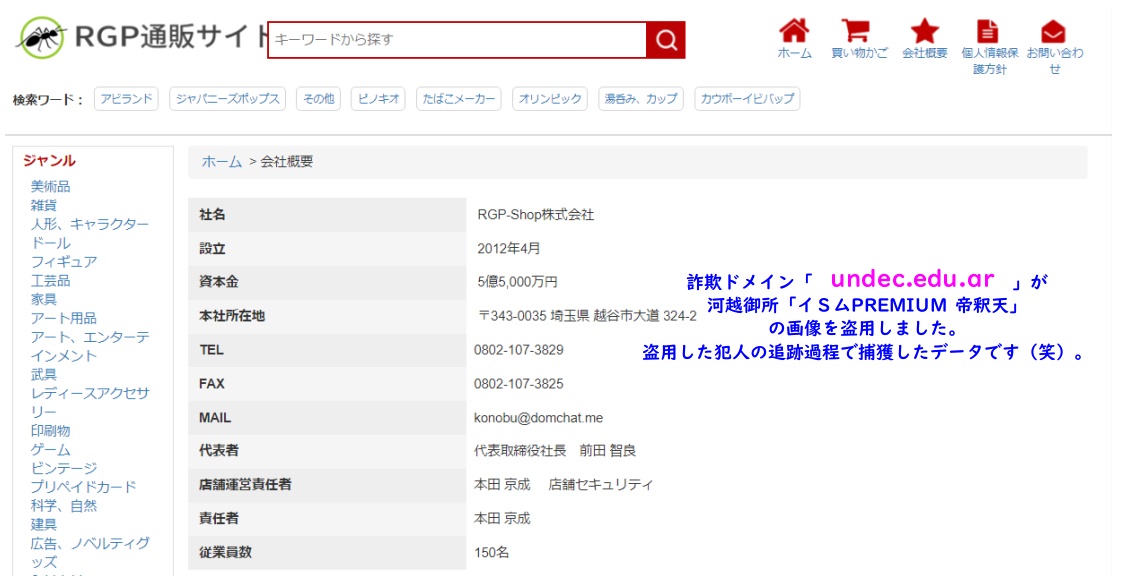
Task: Open the 武具 genre
Action: point(43,374)
